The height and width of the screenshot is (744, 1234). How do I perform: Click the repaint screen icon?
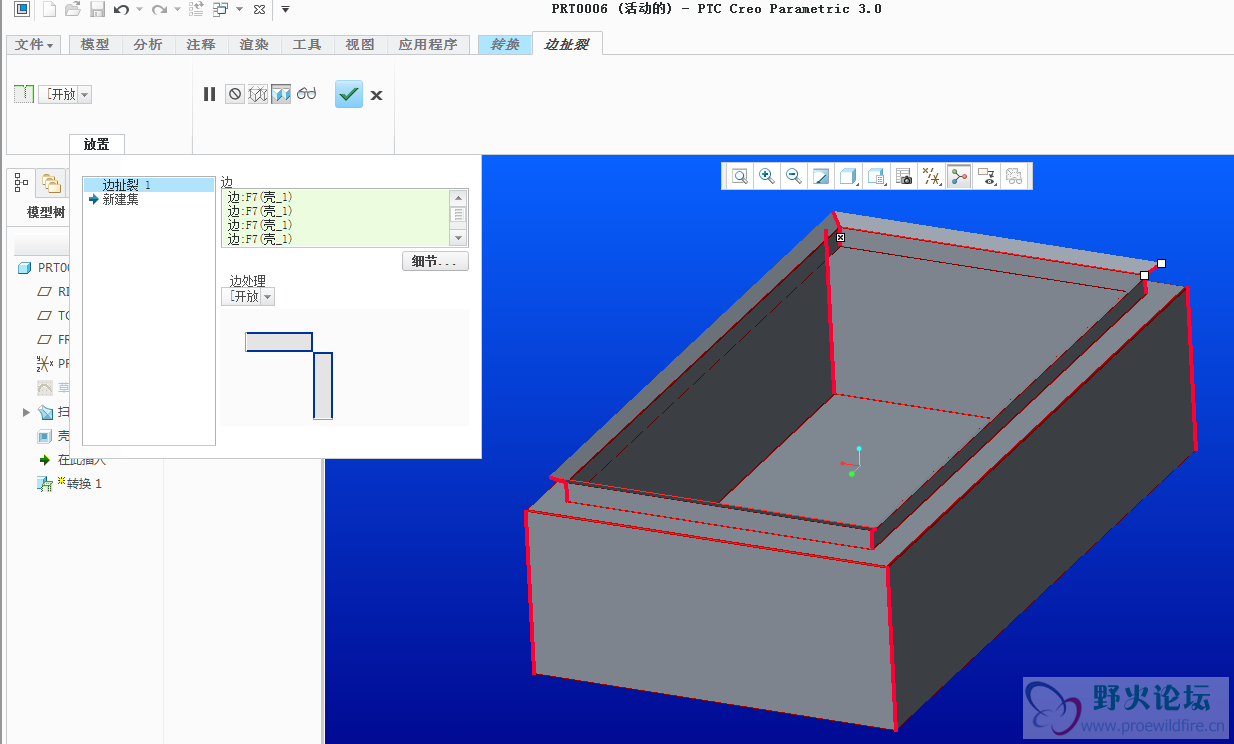(821, 176)
